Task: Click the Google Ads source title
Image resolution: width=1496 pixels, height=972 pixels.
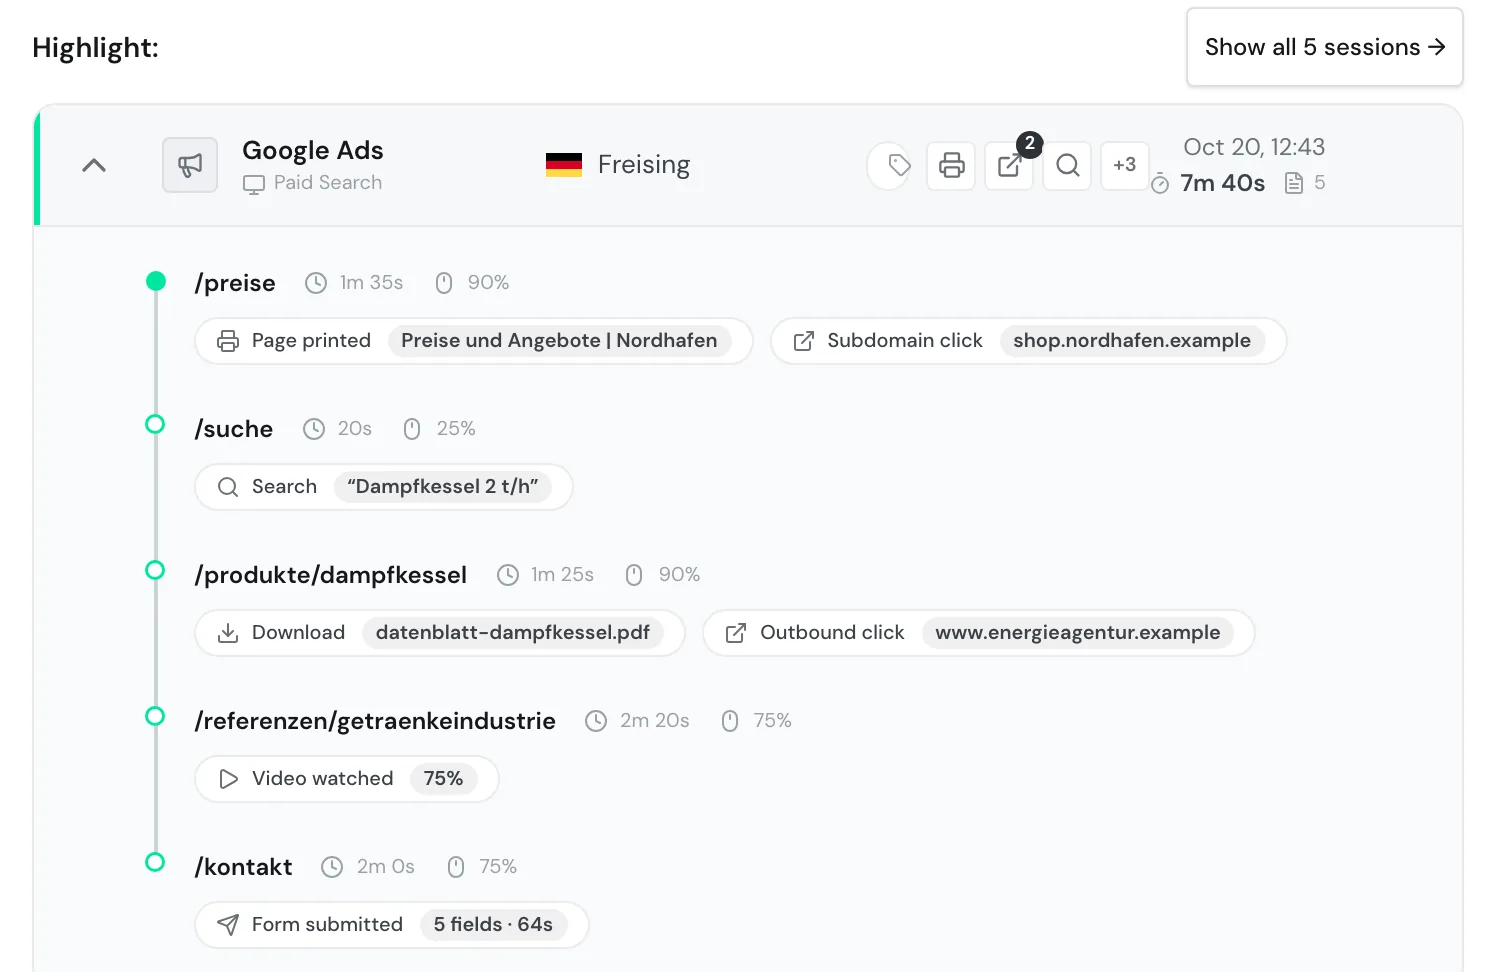Action: click(x=313, y=150)
